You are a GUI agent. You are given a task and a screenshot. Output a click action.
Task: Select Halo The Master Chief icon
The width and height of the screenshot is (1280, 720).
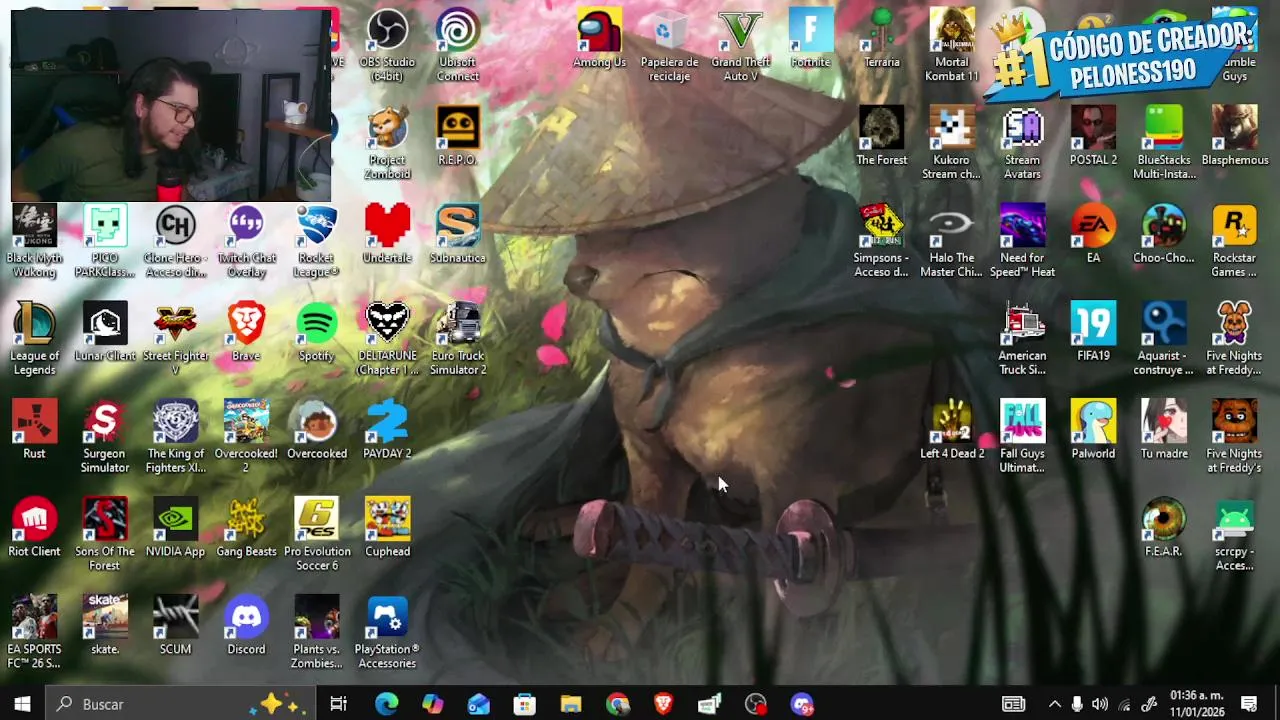(x=952, y=240)
